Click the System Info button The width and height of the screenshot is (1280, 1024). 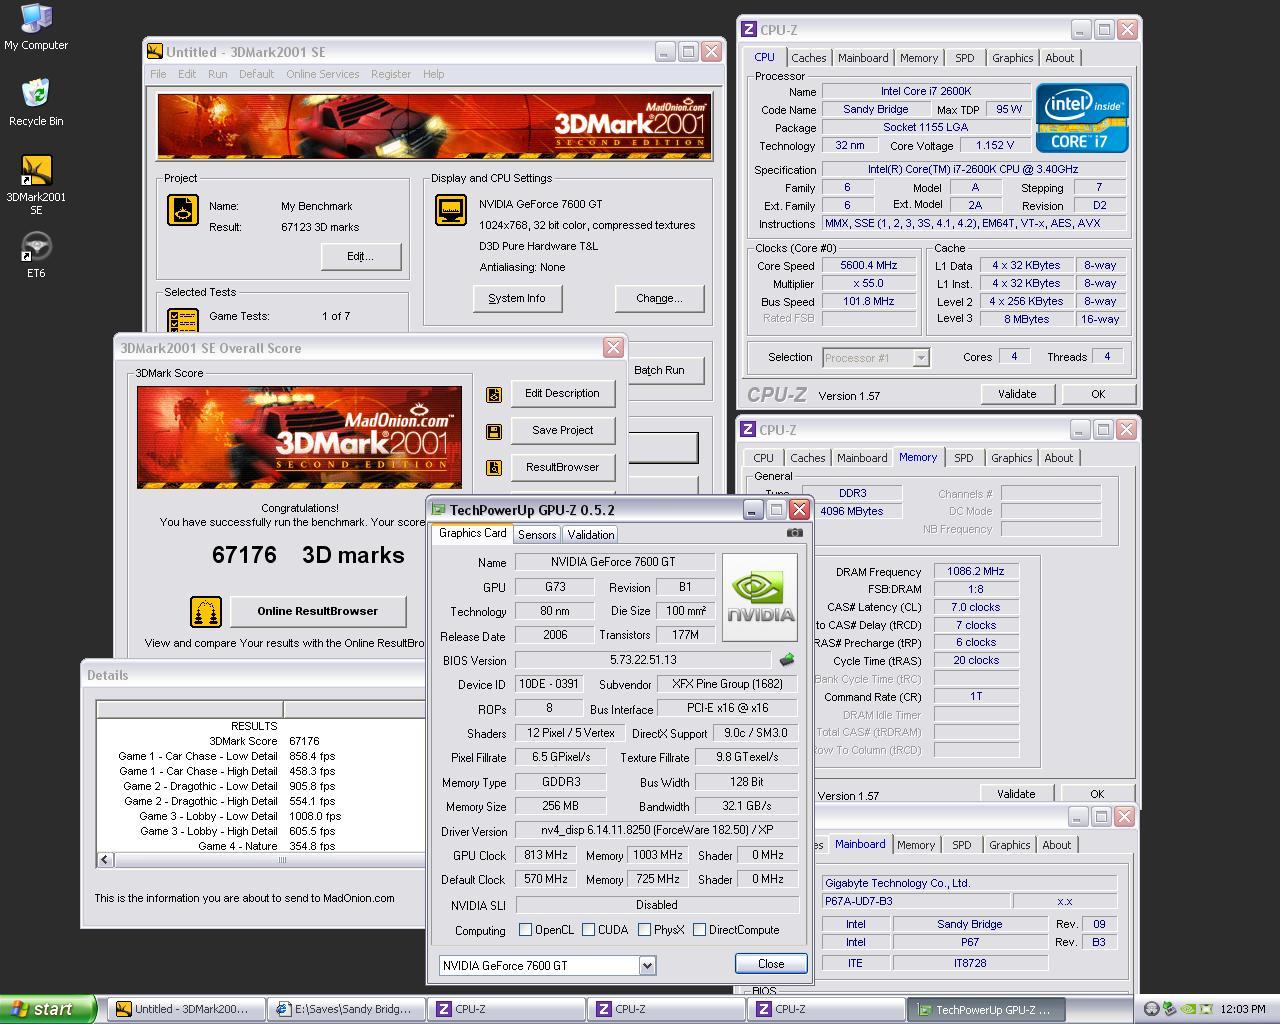pyautogui.click(x=517, y=298)
